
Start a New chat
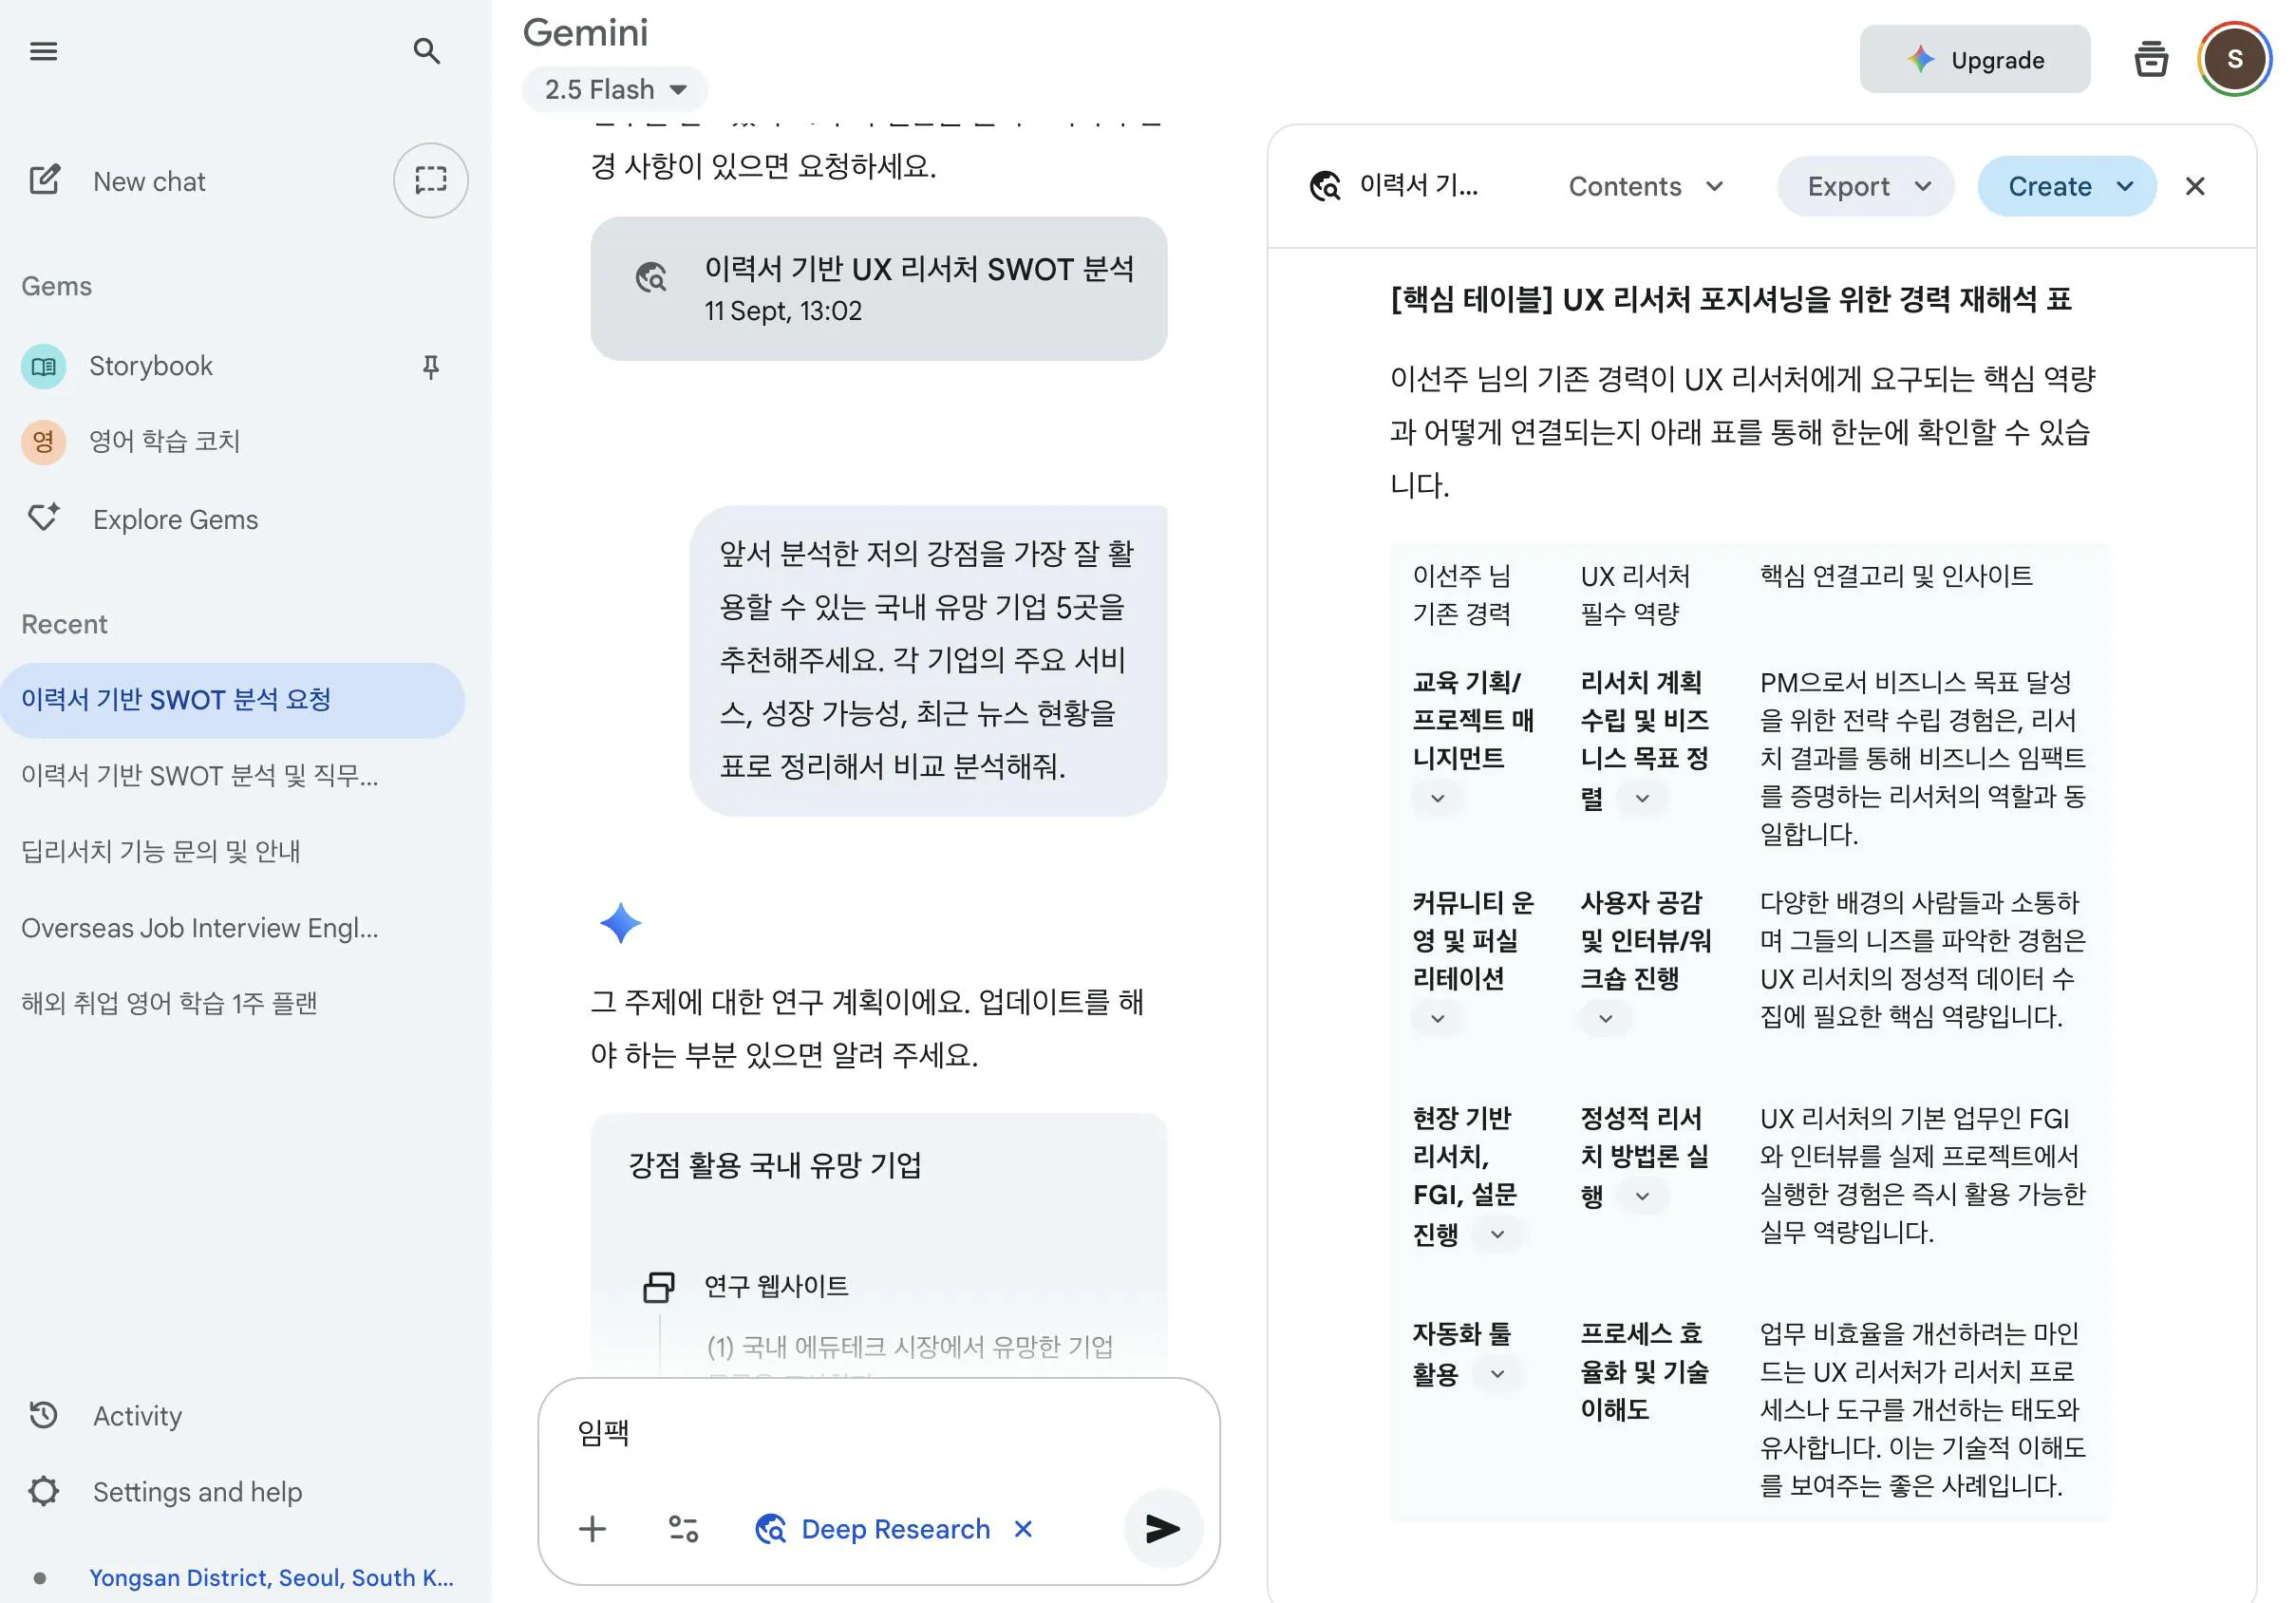(148, 181)
